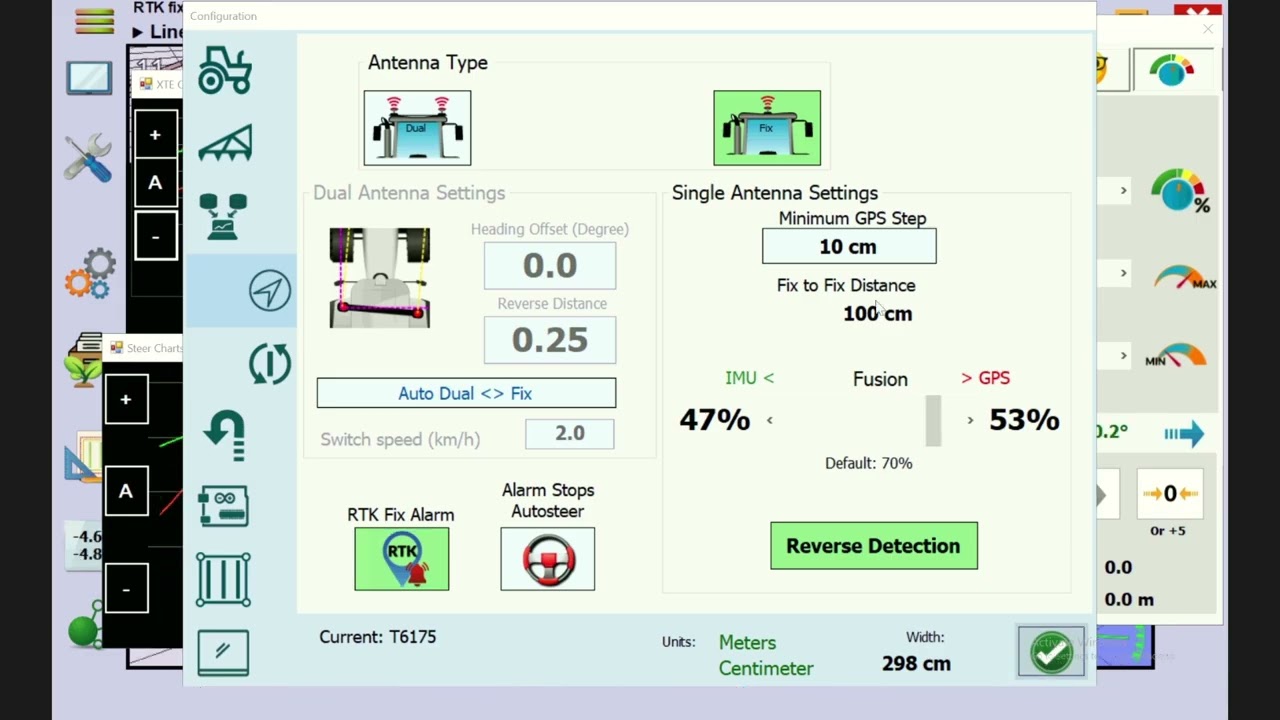Click the plant field icon in main window
Image resolution: width=1280 pixels, height=720 pixels.
[x=83, y=361]
